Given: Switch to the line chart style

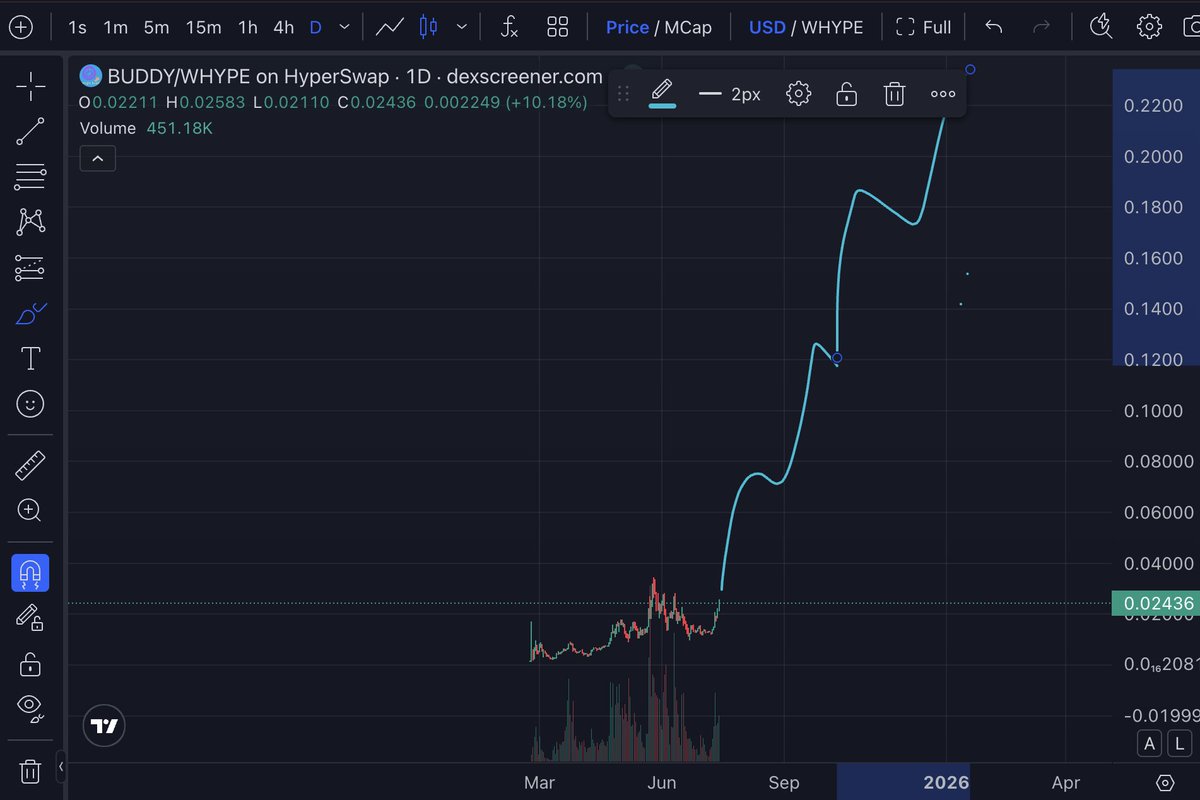Looking at the screenshot, I should (389, 27).
